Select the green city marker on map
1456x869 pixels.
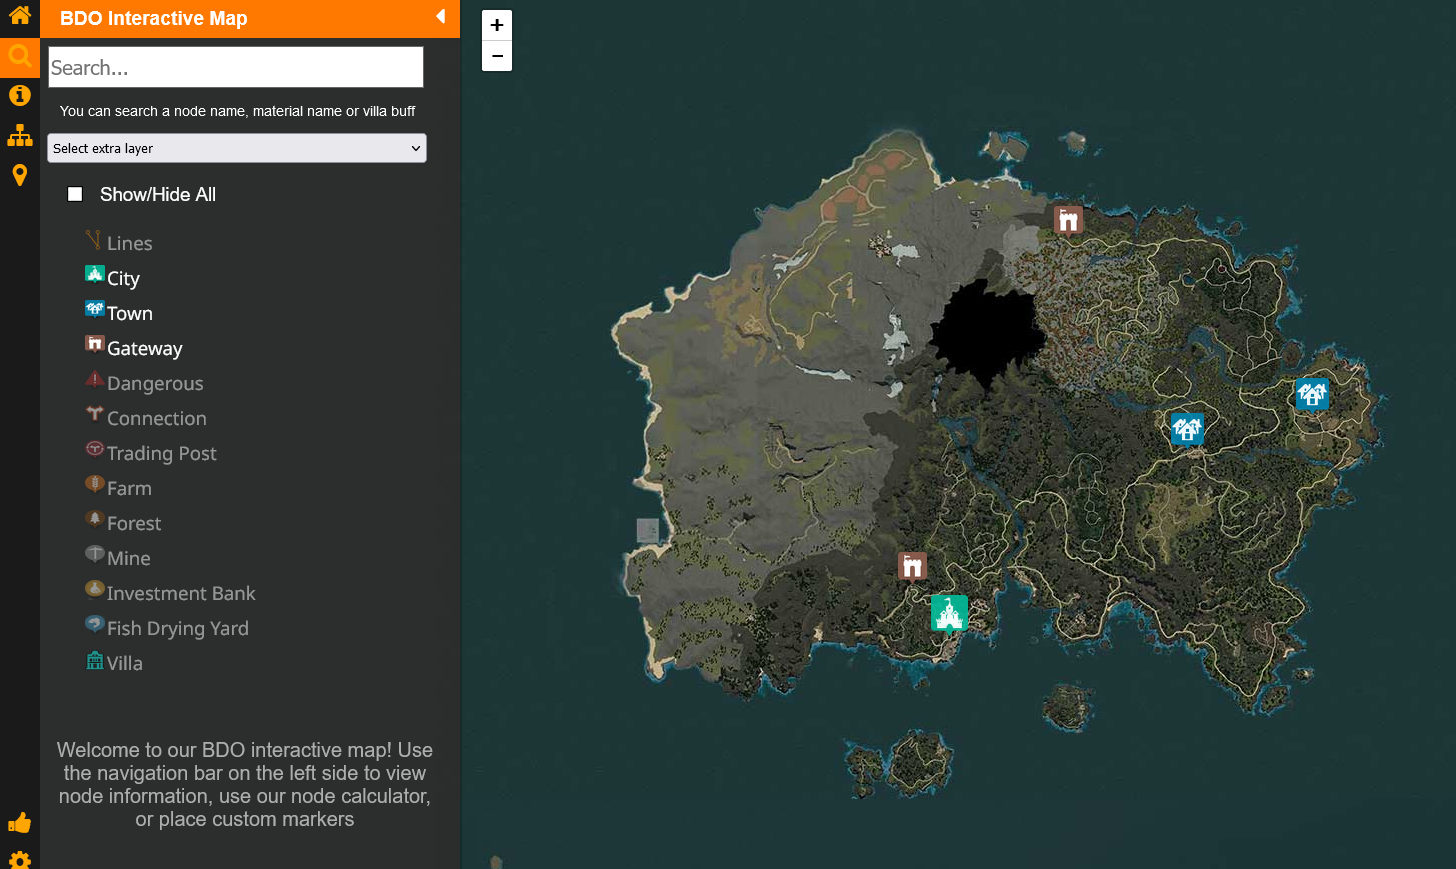949,612
